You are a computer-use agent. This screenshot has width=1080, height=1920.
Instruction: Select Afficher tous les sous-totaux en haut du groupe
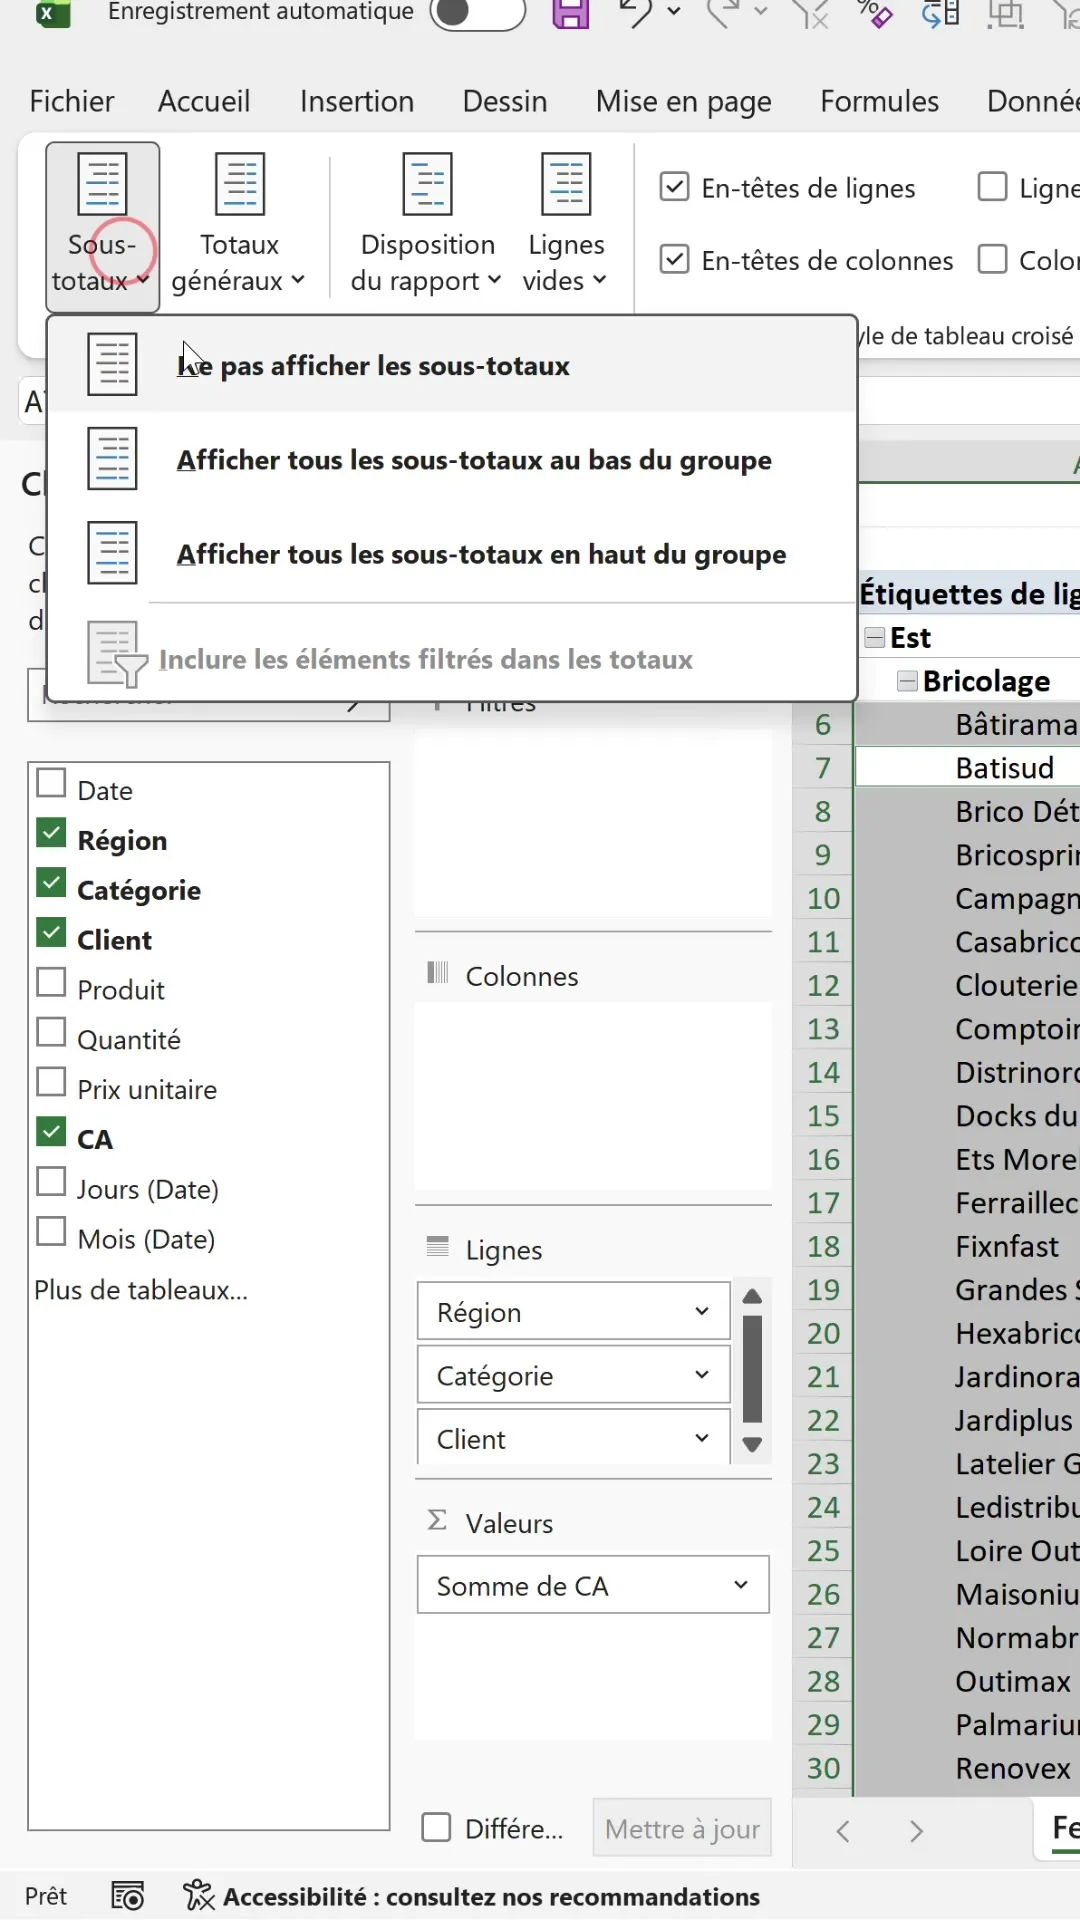click(x=452, y=553)
